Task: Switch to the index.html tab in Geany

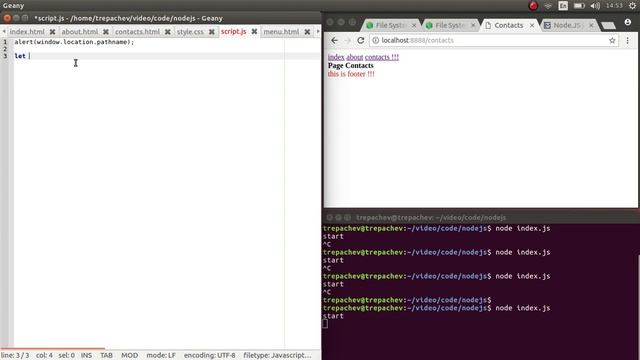Action: (x=27, y=31)
